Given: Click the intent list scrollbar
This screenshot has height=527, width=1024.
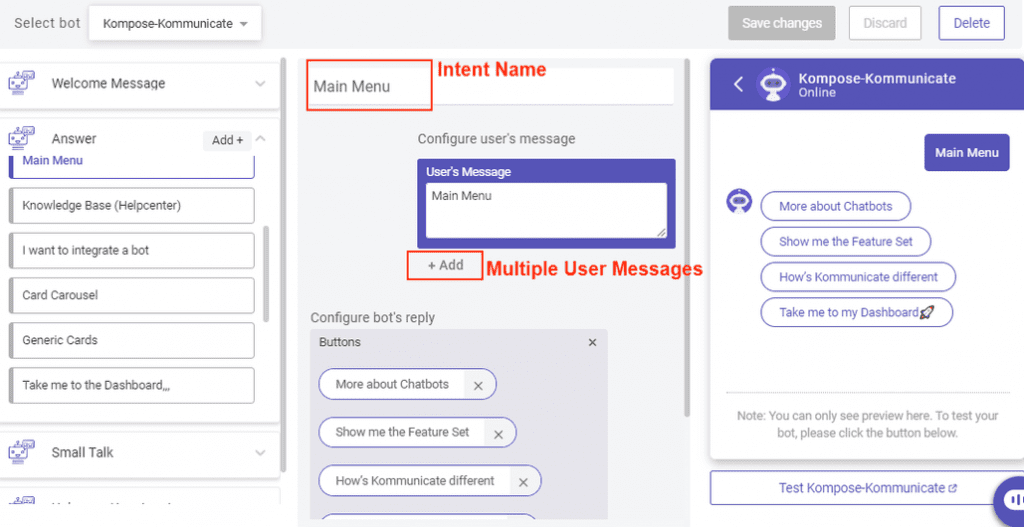Looking at the screenshot, I should [x=266, y=274].
